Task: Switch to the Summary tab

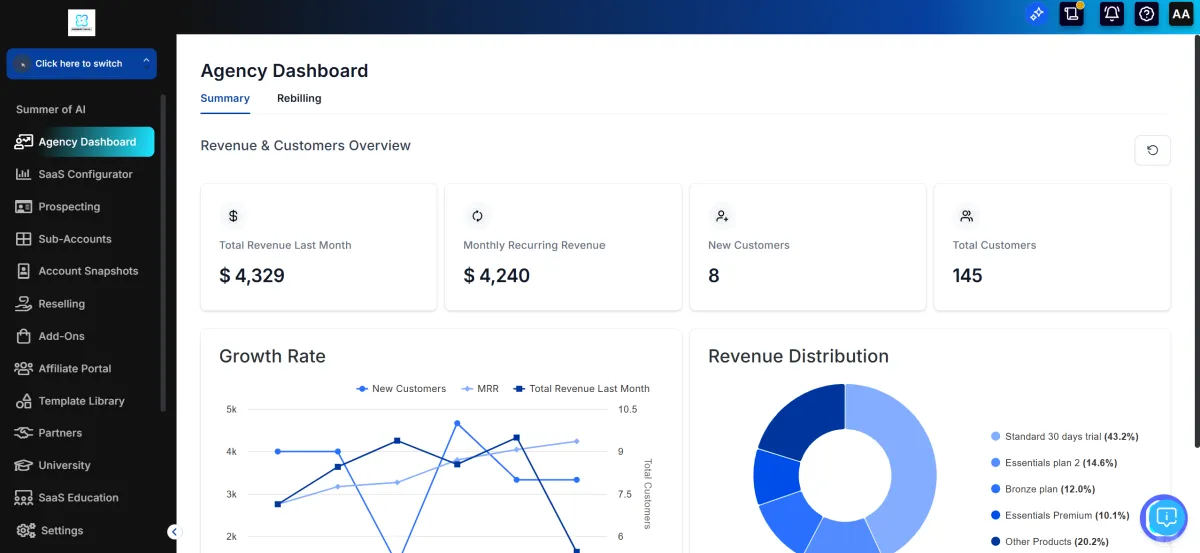Action: pyautogui.click(x=225, y=98)
